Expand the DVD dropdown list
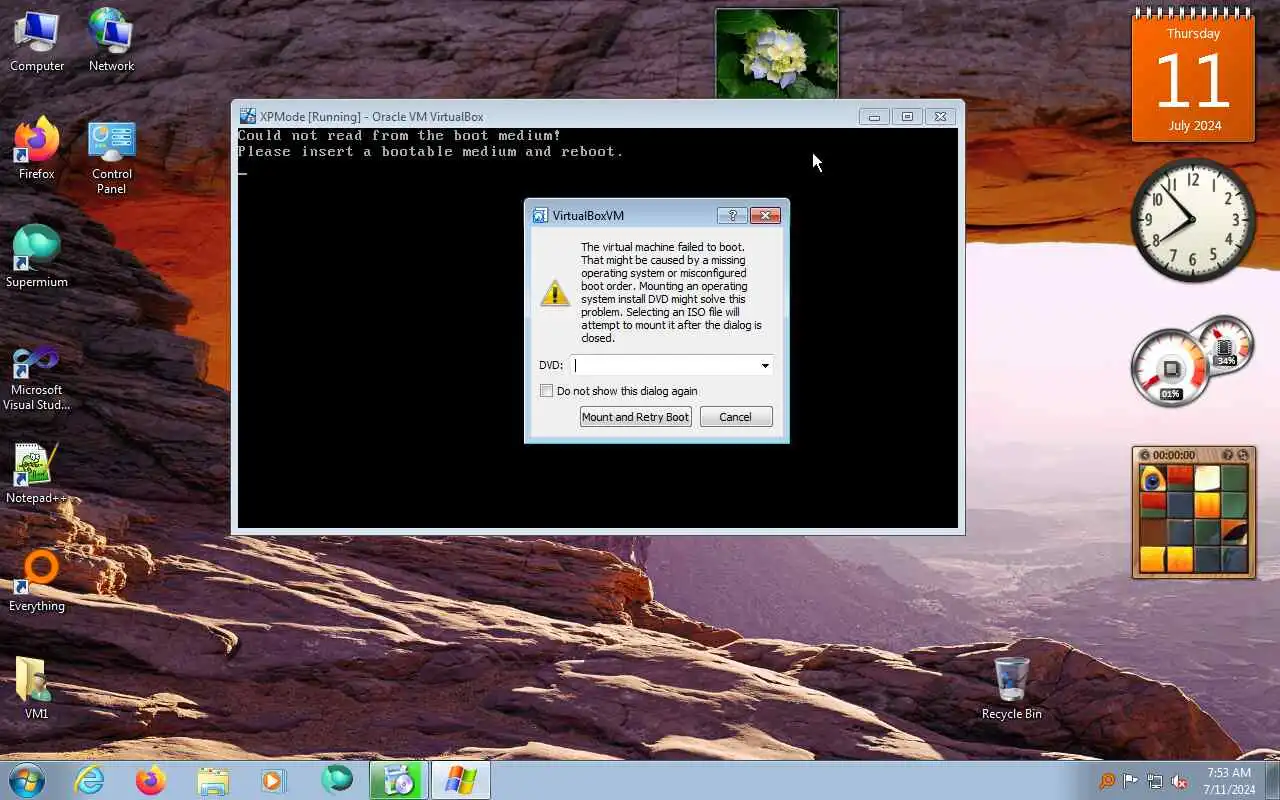The image size is (1280, 800). (x=765, y=366)
